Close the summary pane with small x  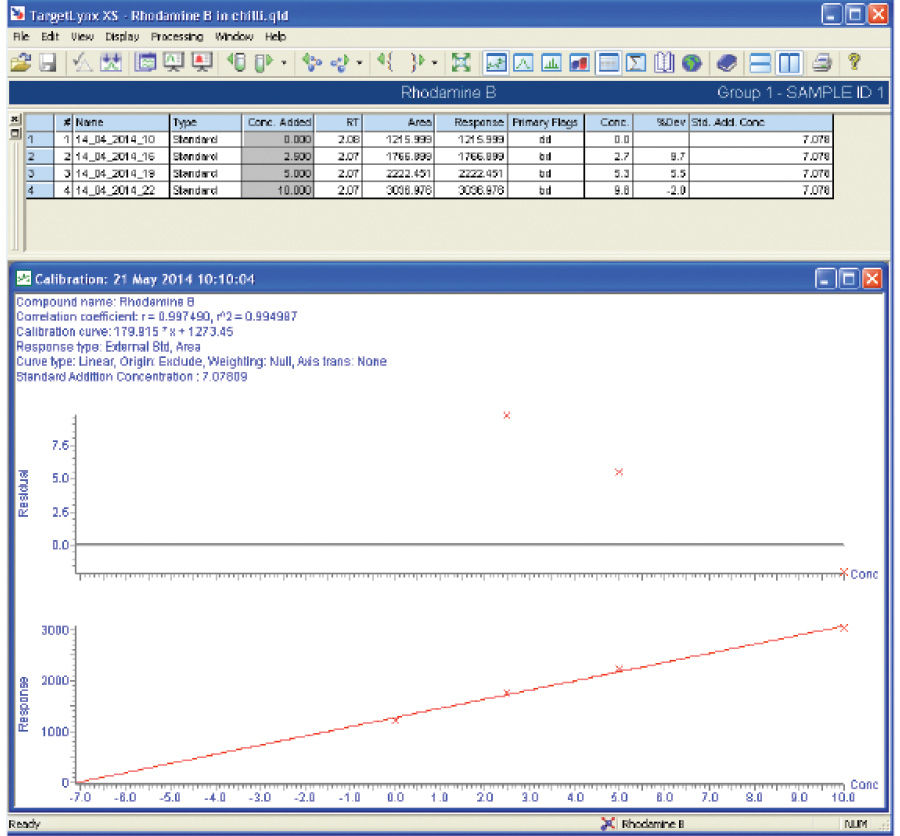coord(15,119)
